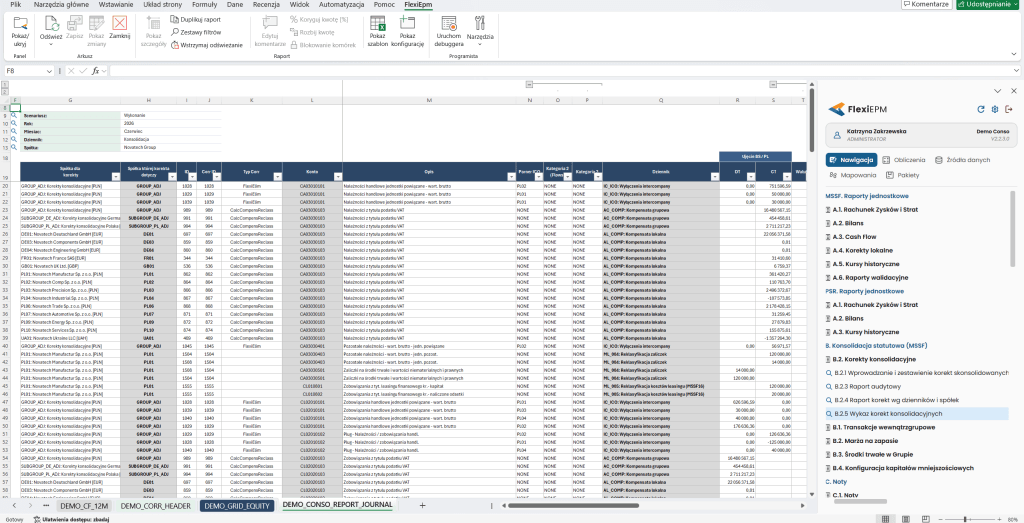Click the Pokaż szablon Excel icon
The width and height of the screenshot is (1024, 523).
(x=377, y=24)
